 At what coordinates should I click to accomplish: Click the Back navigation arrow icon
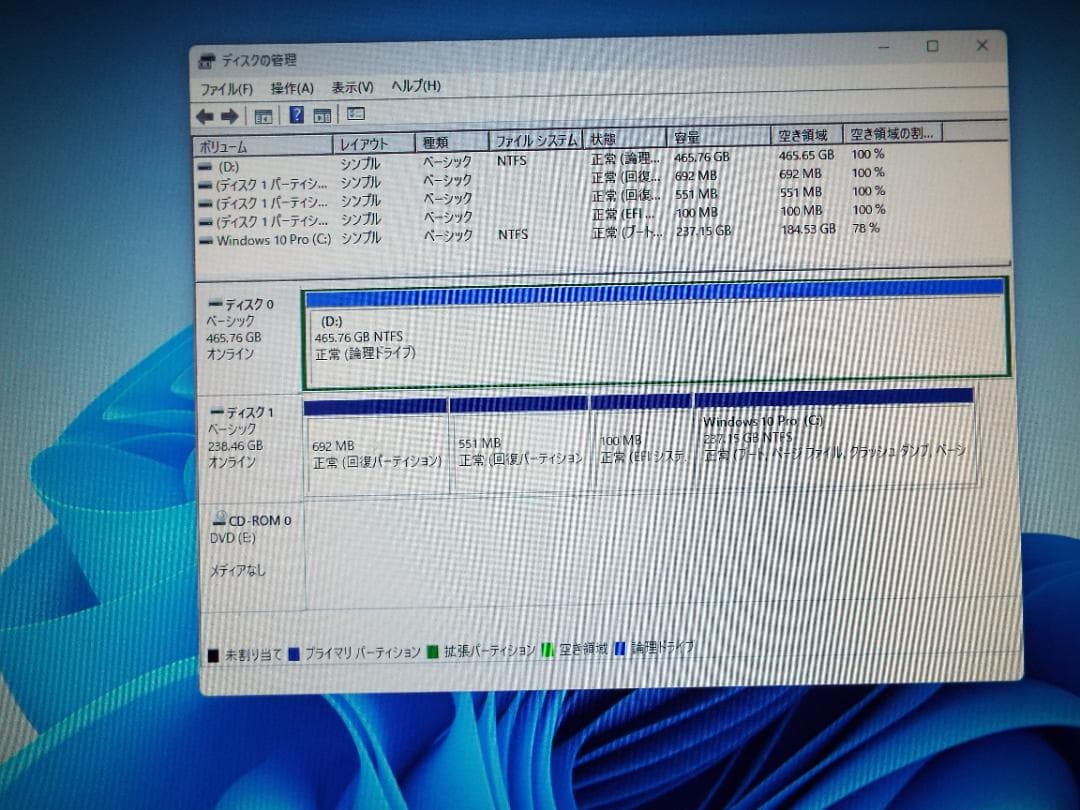[205, 115]
